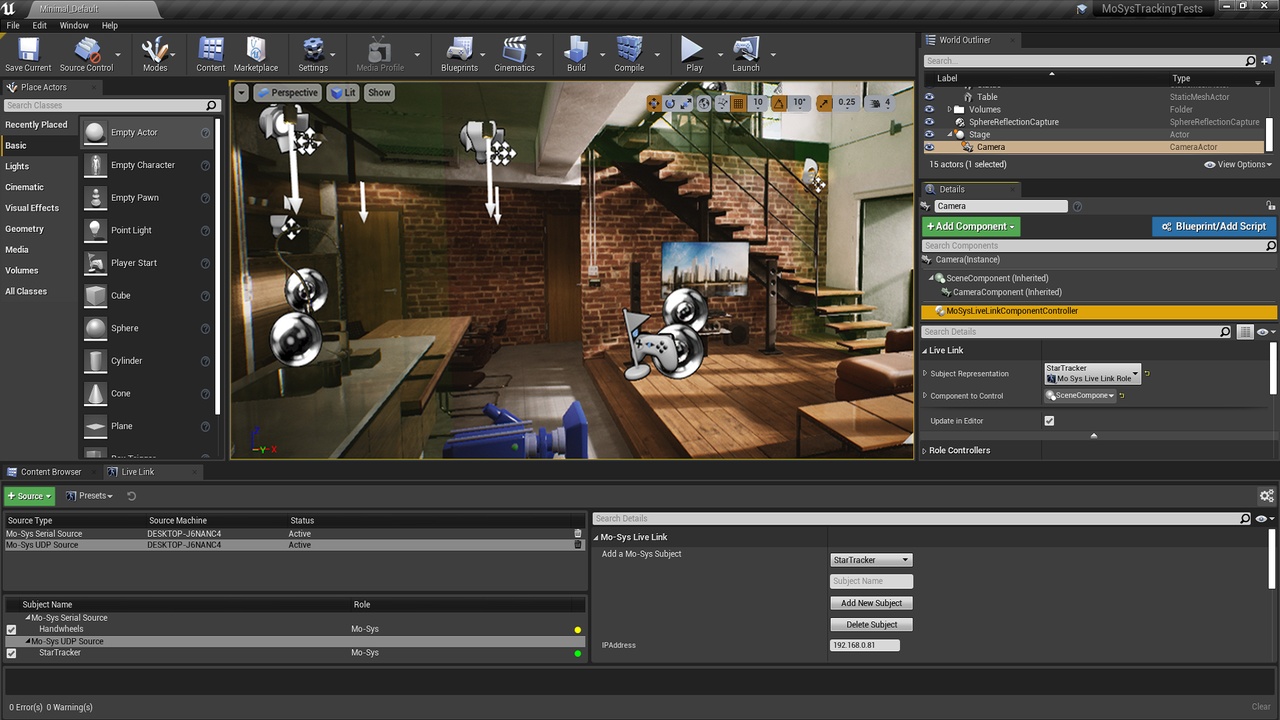Click the Launch toolbar icon

pyautogui.click(x=746, y=54)
